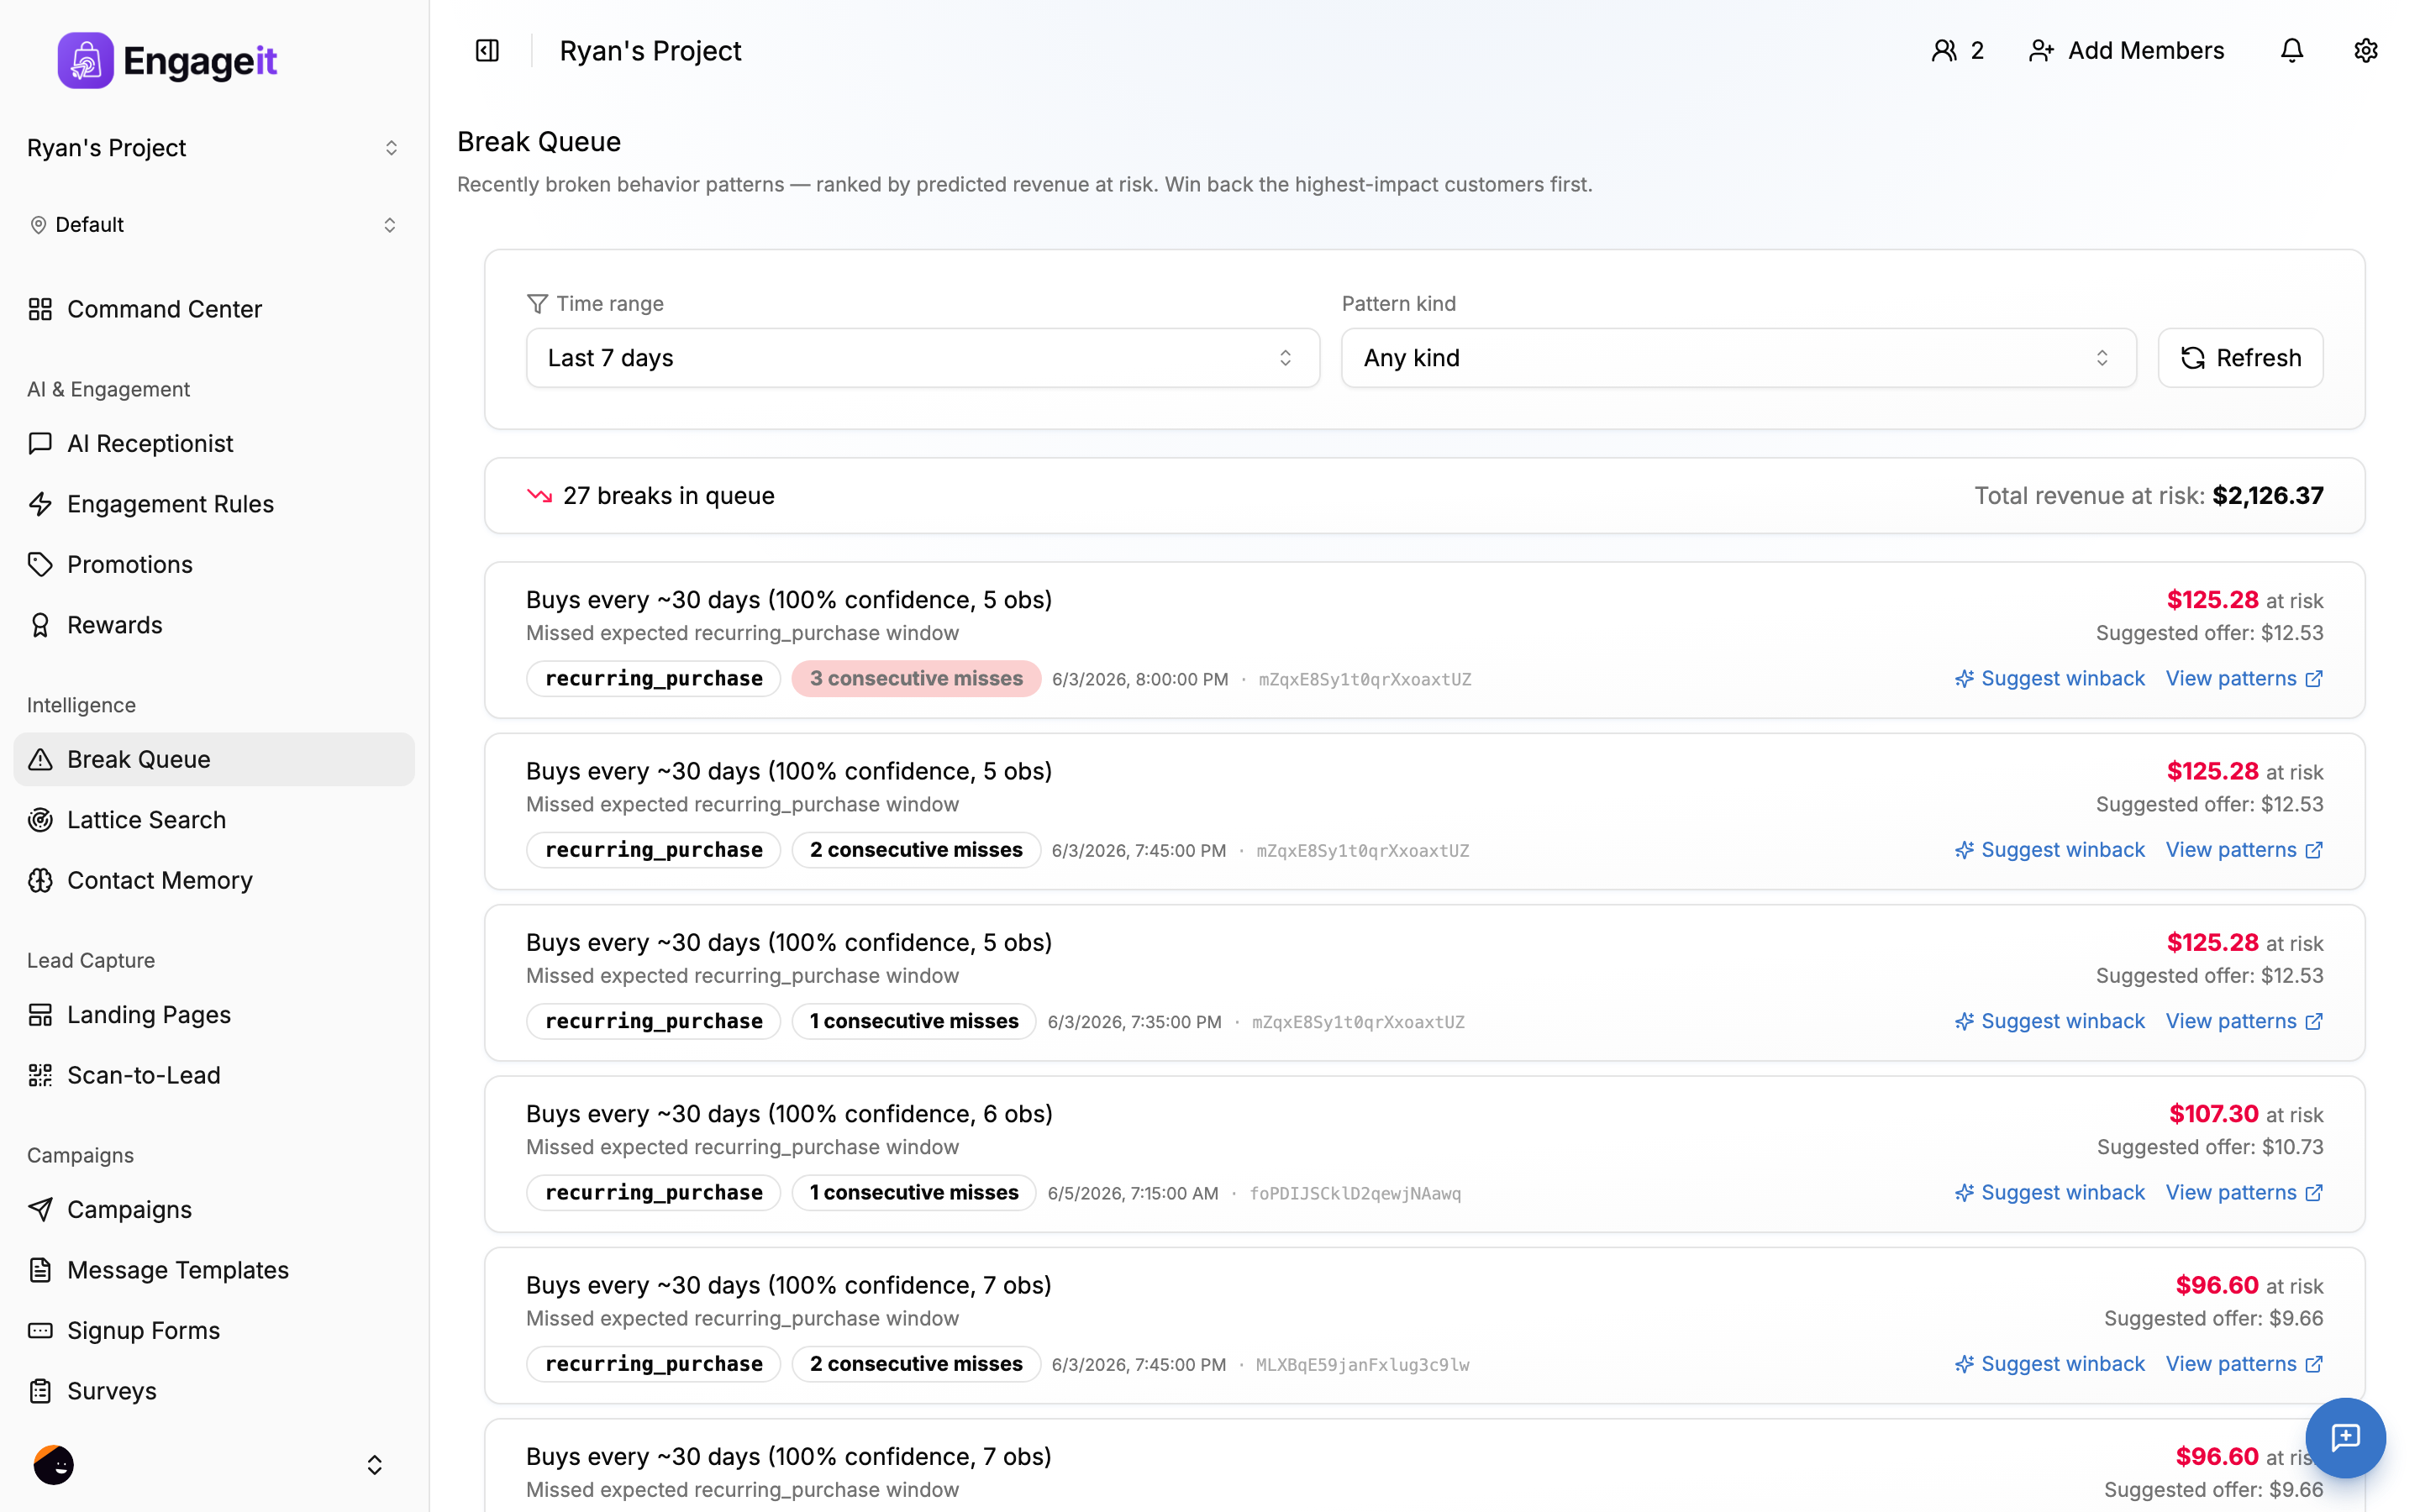Click the Break Queue page heading

(539, 142)
